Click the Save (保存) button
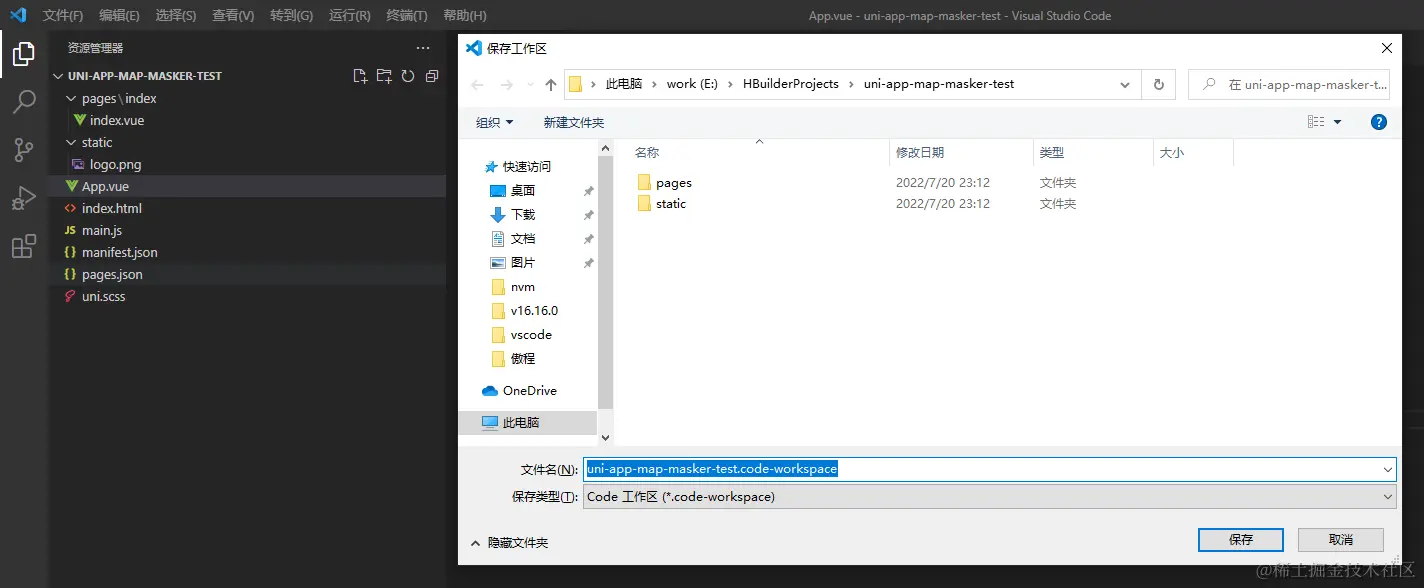 coord(1240,539)
